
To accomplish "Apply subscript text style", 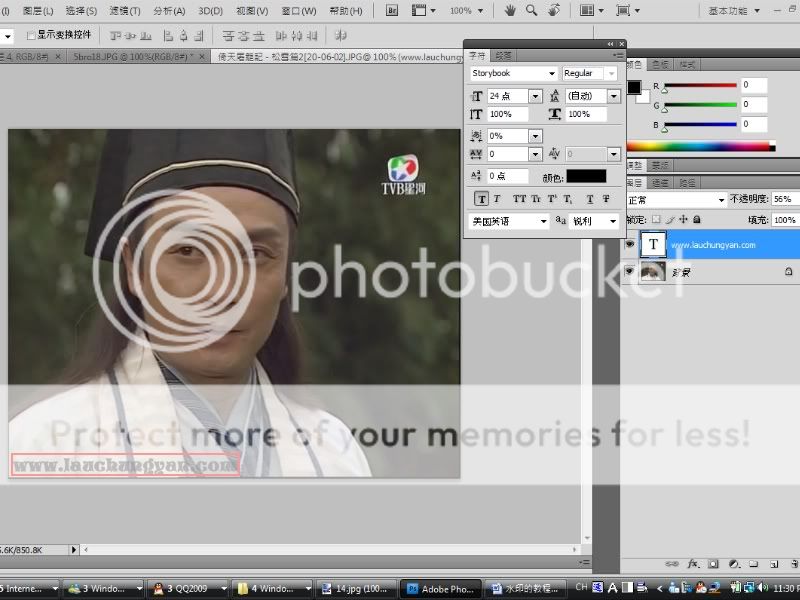I will pos(568,199).
